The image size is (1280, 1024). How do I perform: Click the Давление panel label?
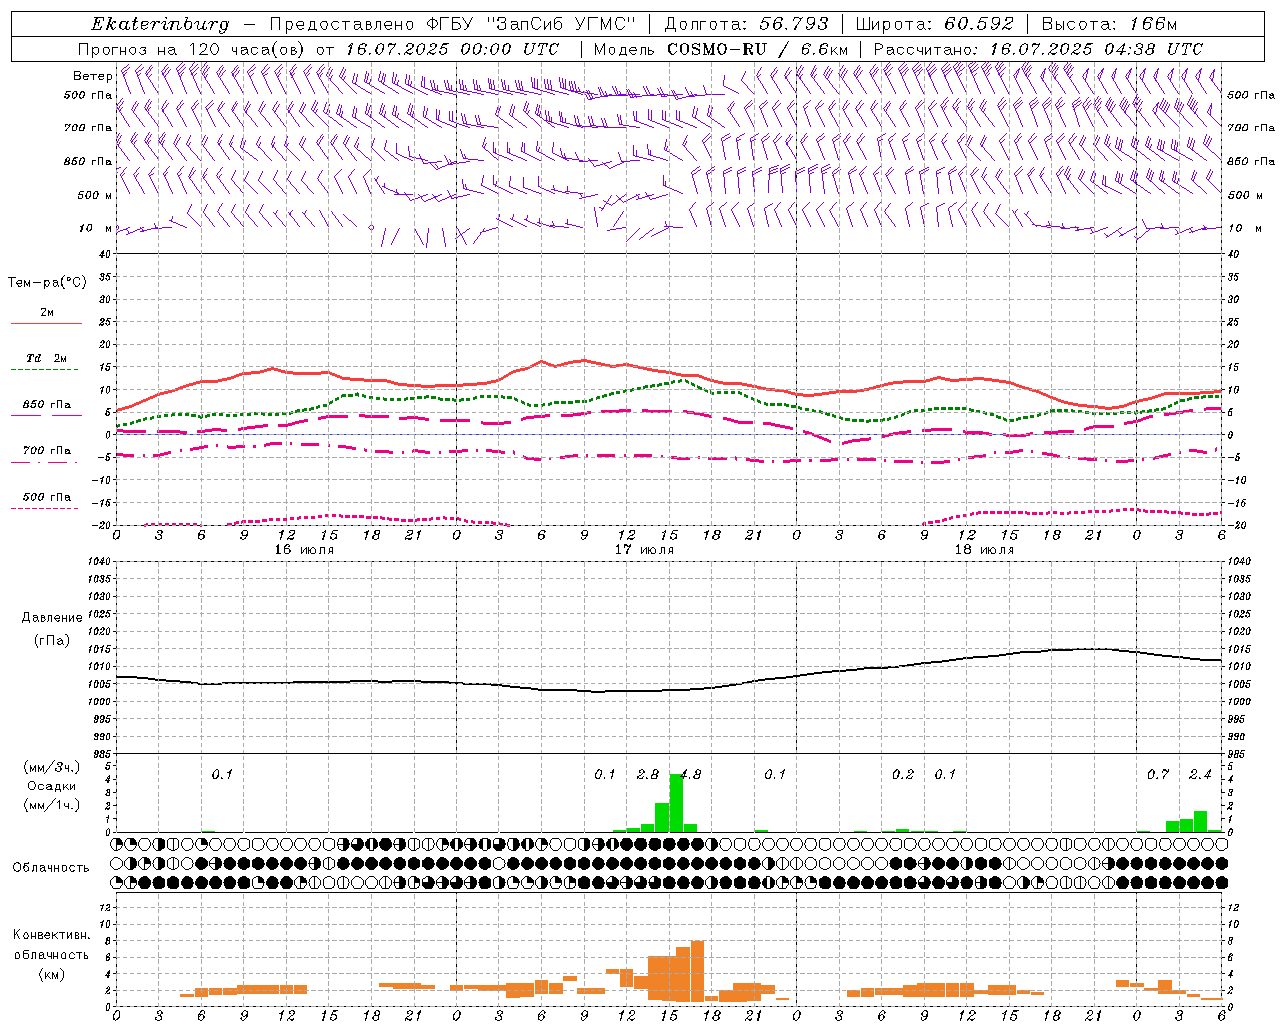tap(52, 618)
